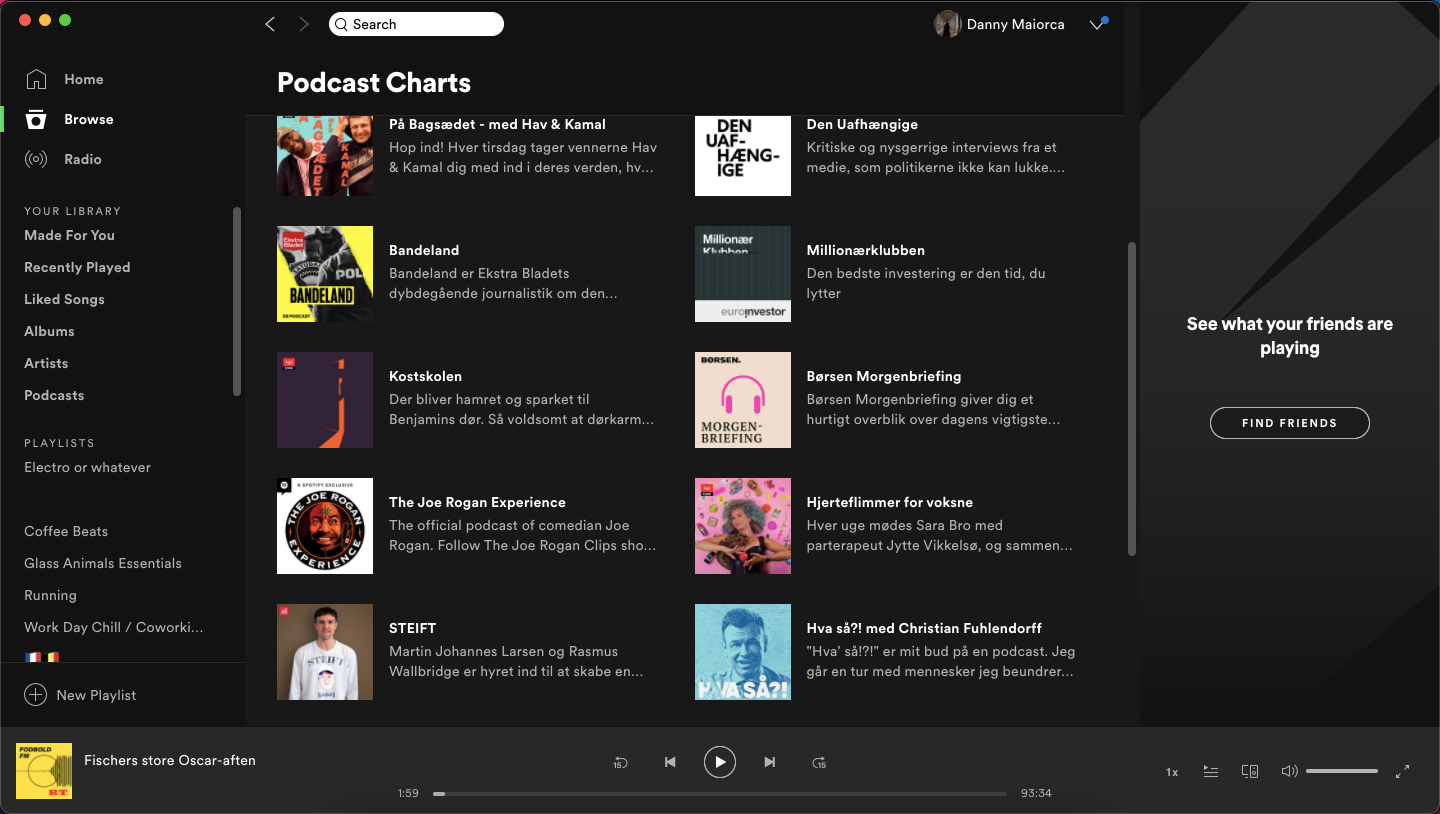Click the Danny Maiorca username

[1015, 24]
